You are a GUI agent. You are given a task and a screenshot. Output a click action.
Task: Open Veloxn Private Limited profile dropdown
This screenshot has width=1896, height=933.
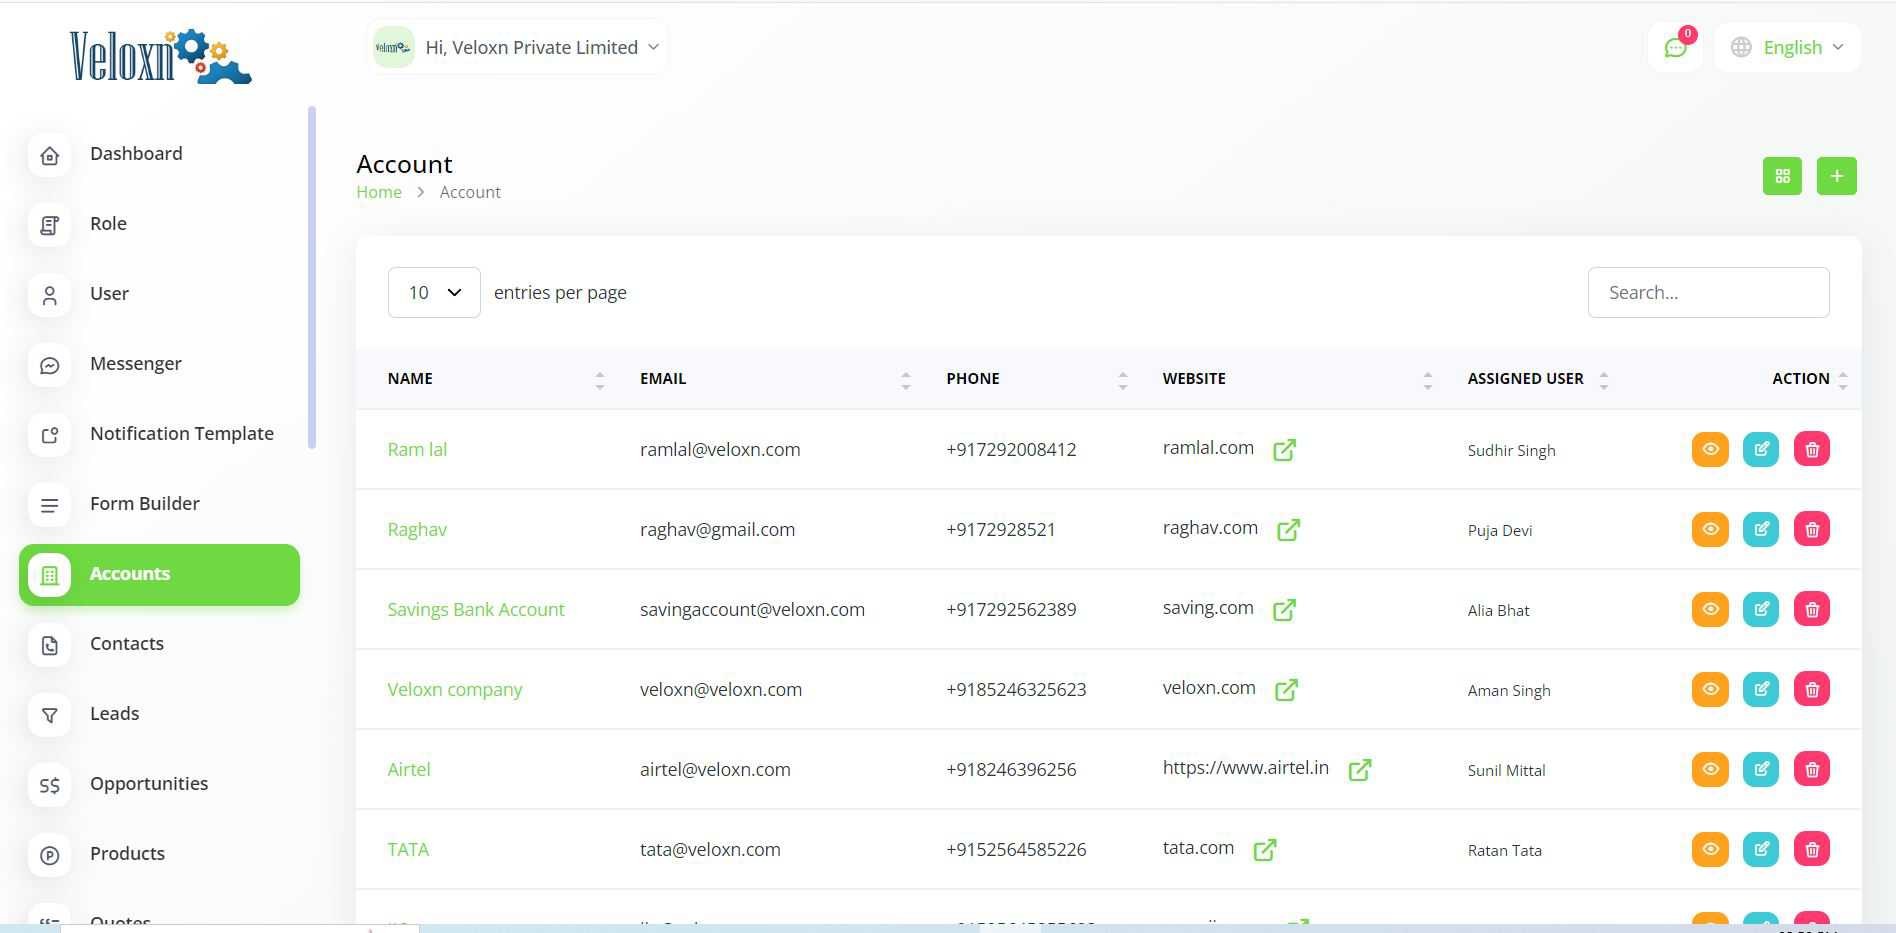coord(517,48)
